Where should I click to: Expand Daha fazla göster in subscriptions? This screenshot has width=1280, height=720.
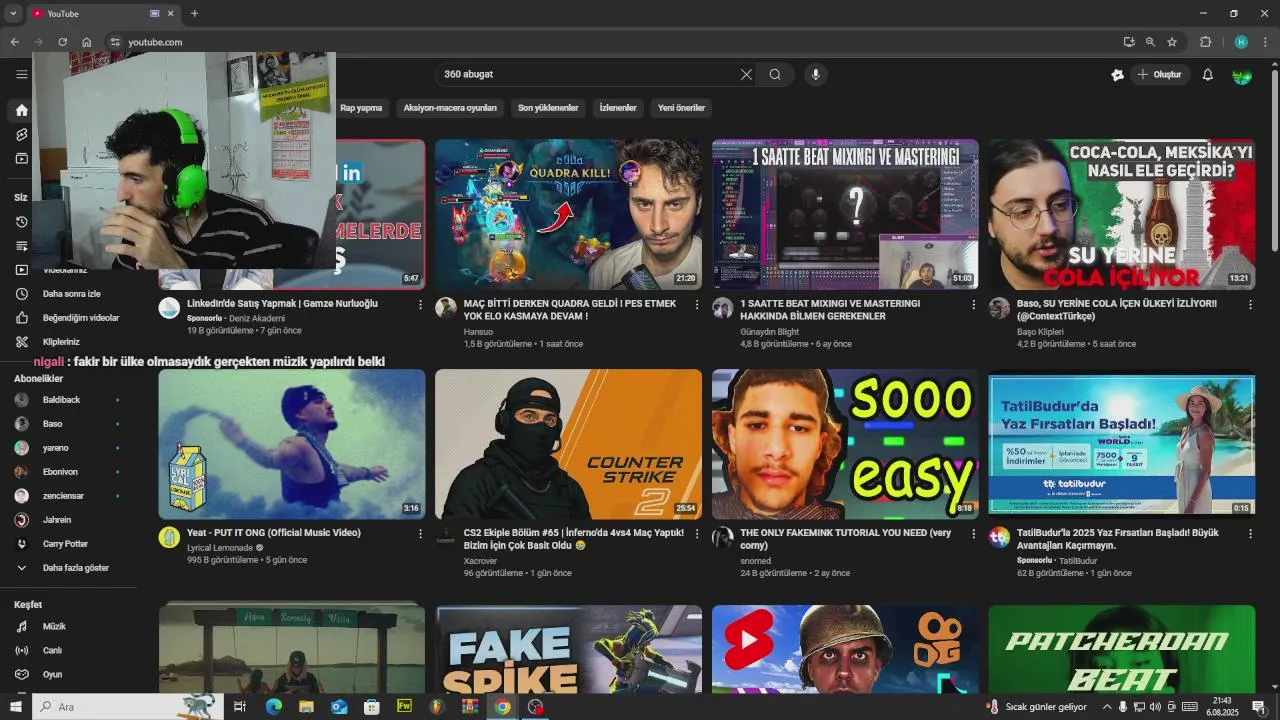(x=72, y=568)
